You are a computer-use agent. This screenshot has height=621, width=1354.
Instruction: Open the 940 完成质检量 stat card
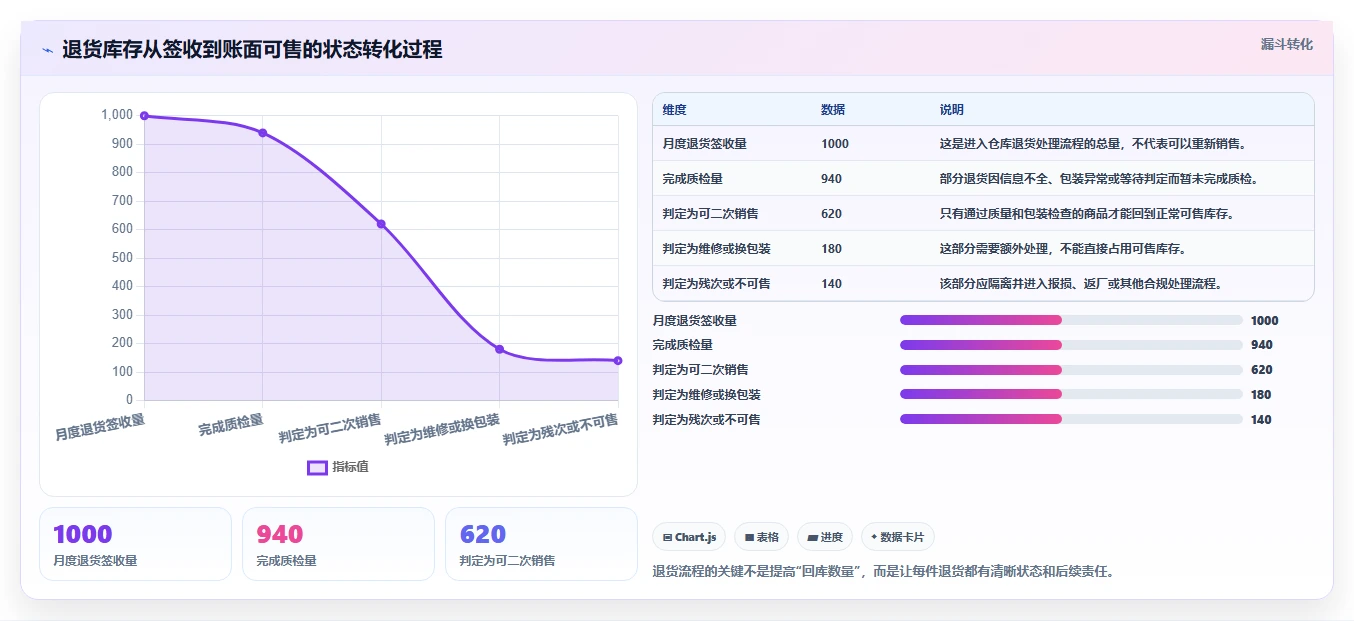pos(338,544)
